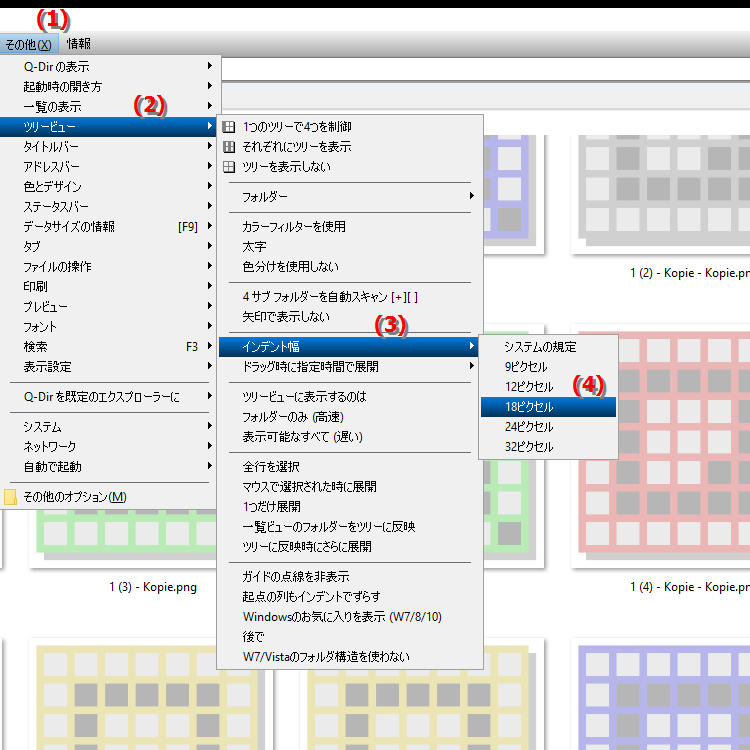The width and height of the screenshot is (750, 750).
Task: Toggle 起点の列もインデントでずらす
Action: click(350, 596)
